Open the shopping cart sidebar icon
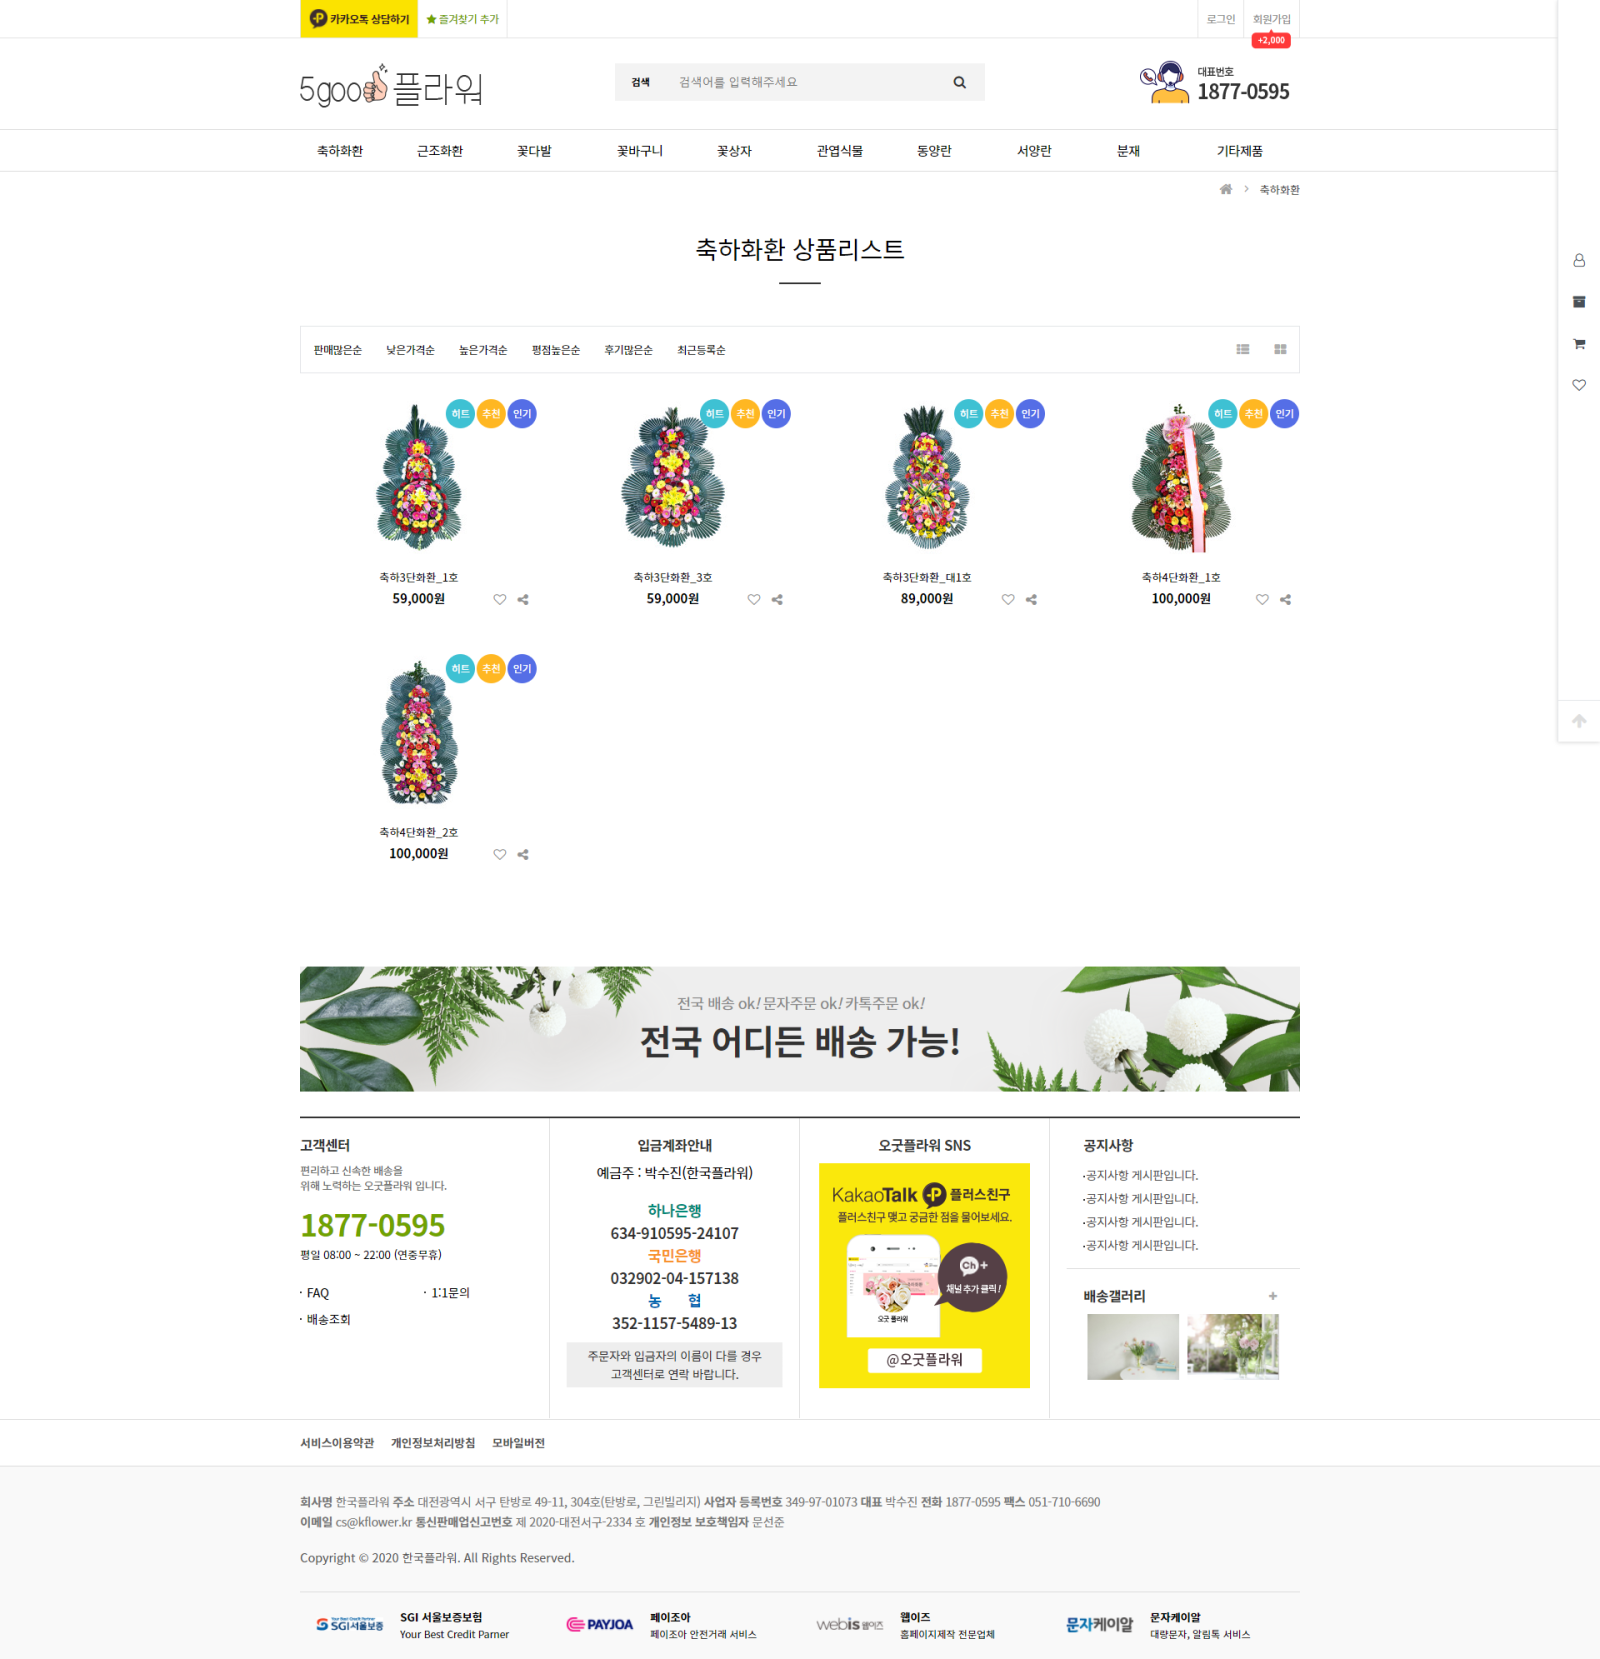1600x1659 pixels. [x=1579, y=344]
